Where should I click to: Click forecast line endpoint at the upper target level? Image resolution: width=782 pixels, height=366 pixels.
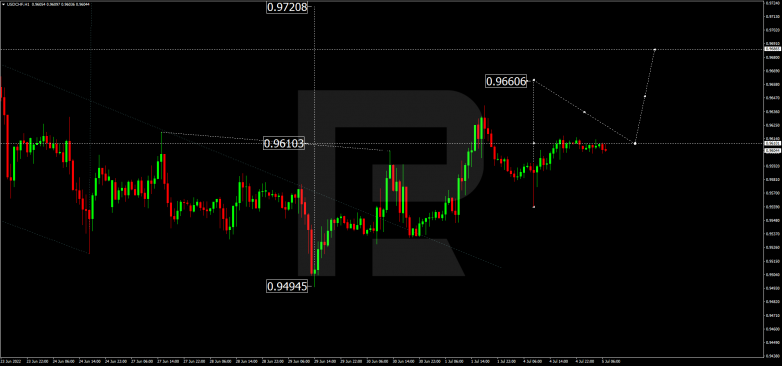655,49
